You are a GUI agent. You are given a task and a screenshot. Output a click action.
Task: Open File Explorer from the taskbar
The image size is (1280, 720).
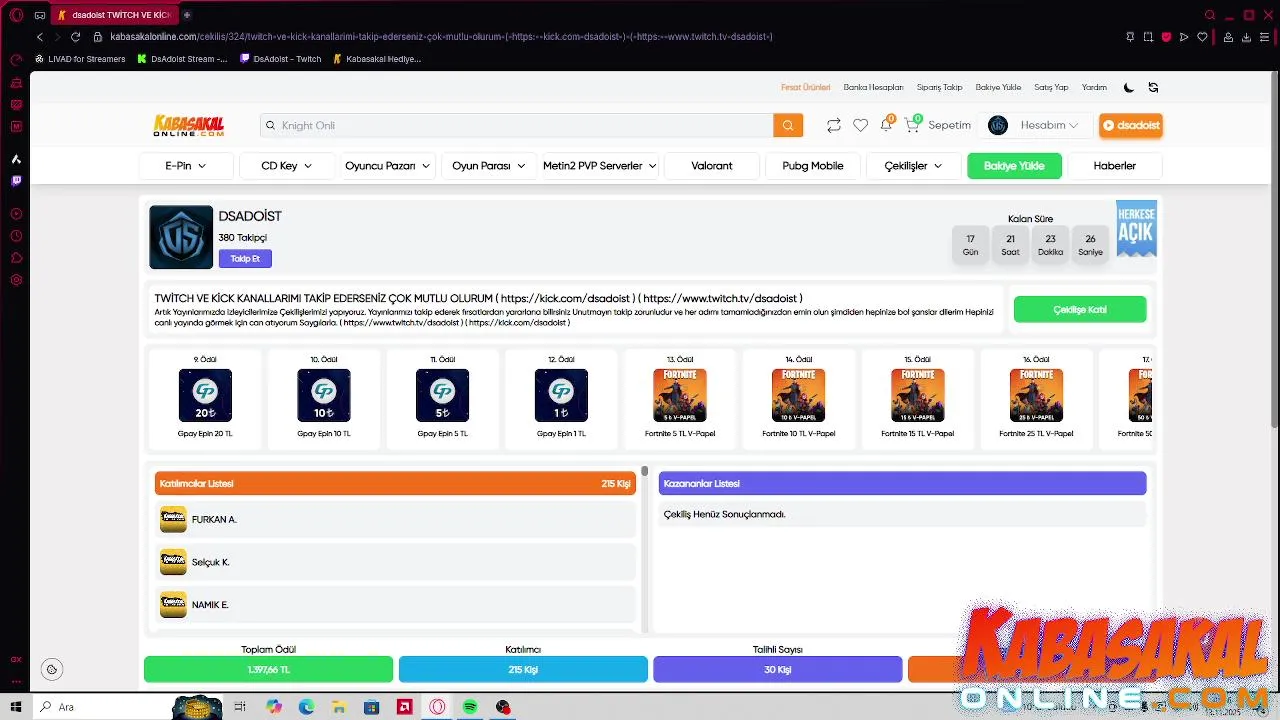click(339, 707)
